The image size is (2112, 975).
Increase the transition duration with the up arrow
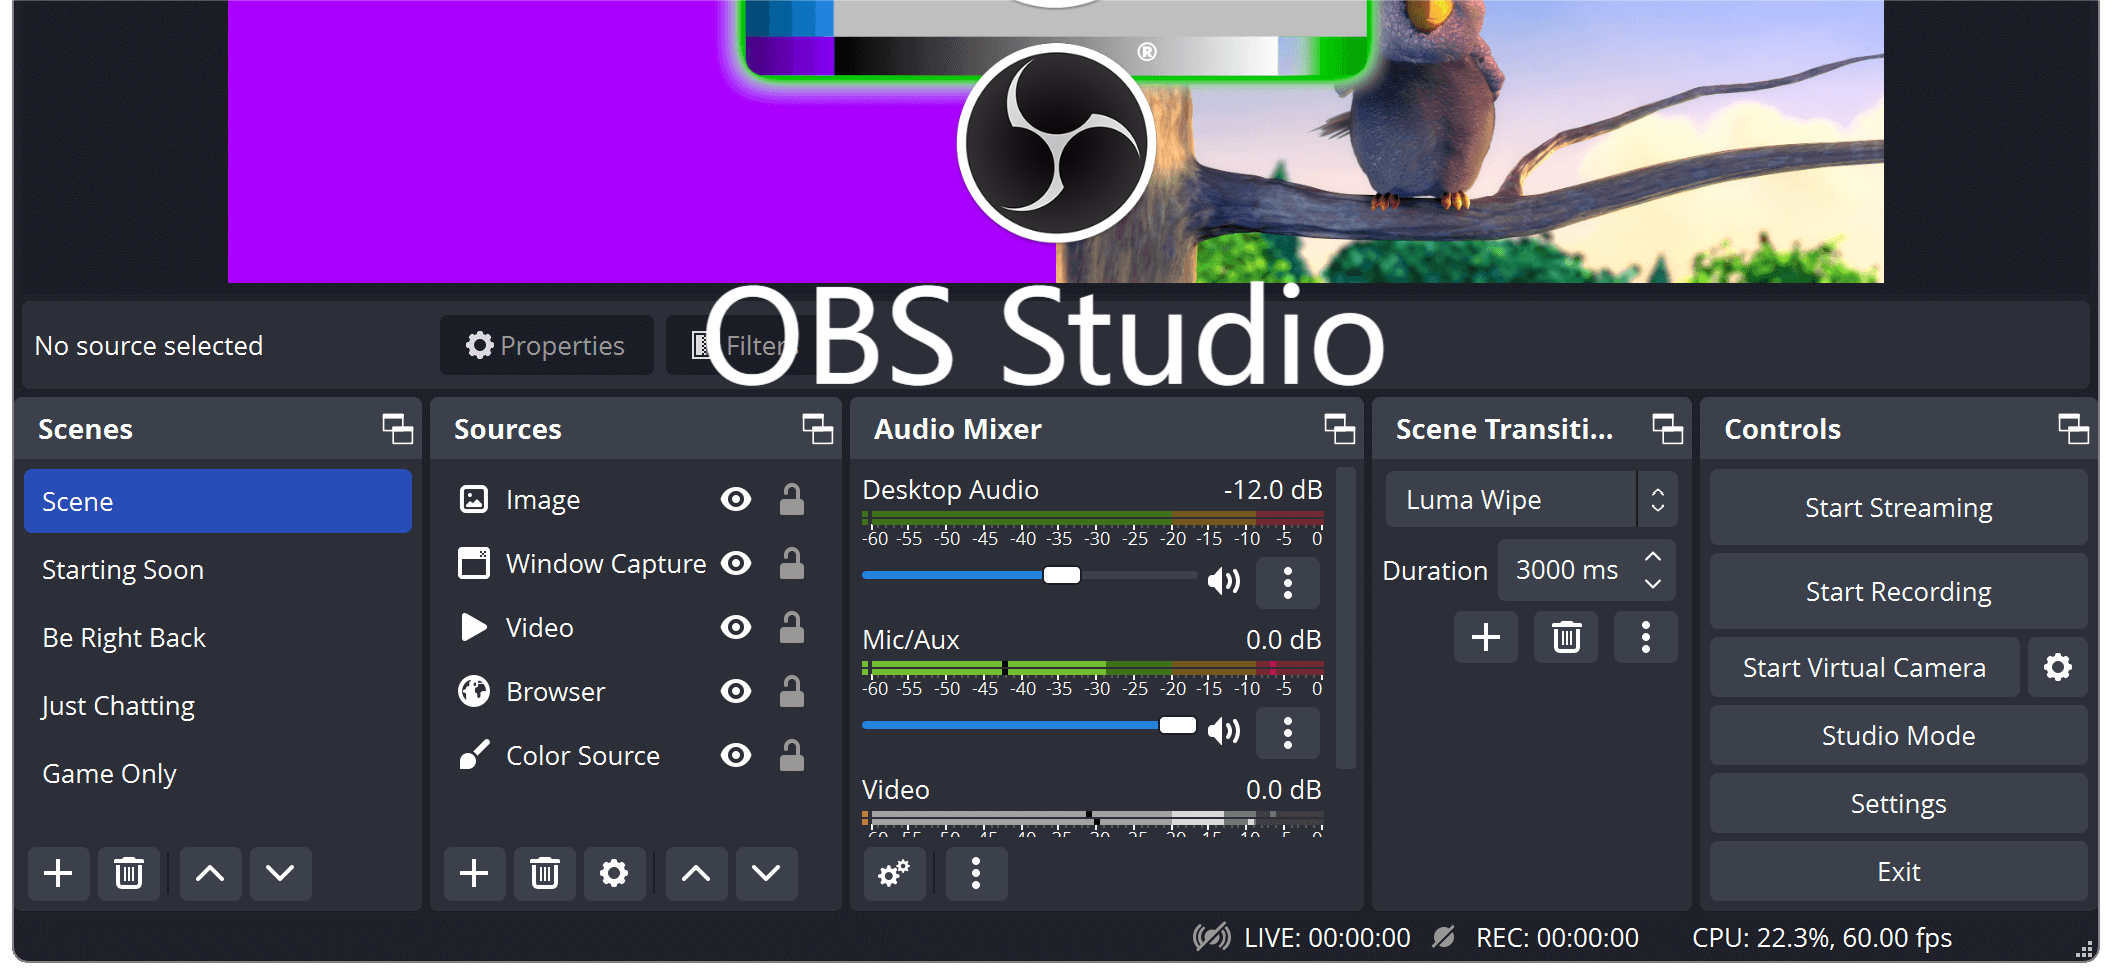point(1653,557)
